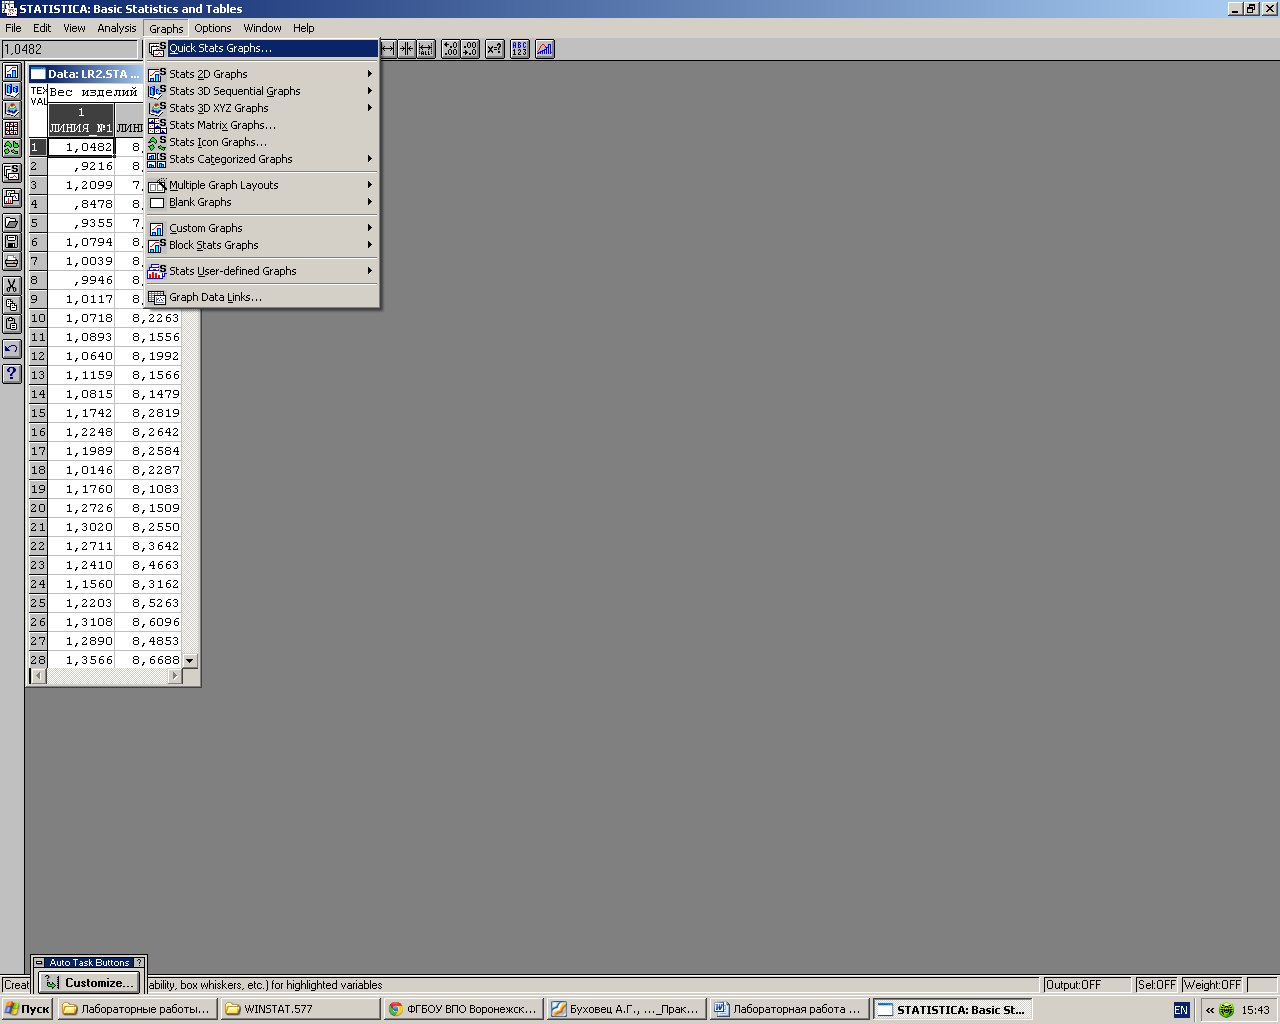Toggle Output:OFF status bar field
Image resolution: width=1280 pixels, height=1024 pixels.
1087,985
